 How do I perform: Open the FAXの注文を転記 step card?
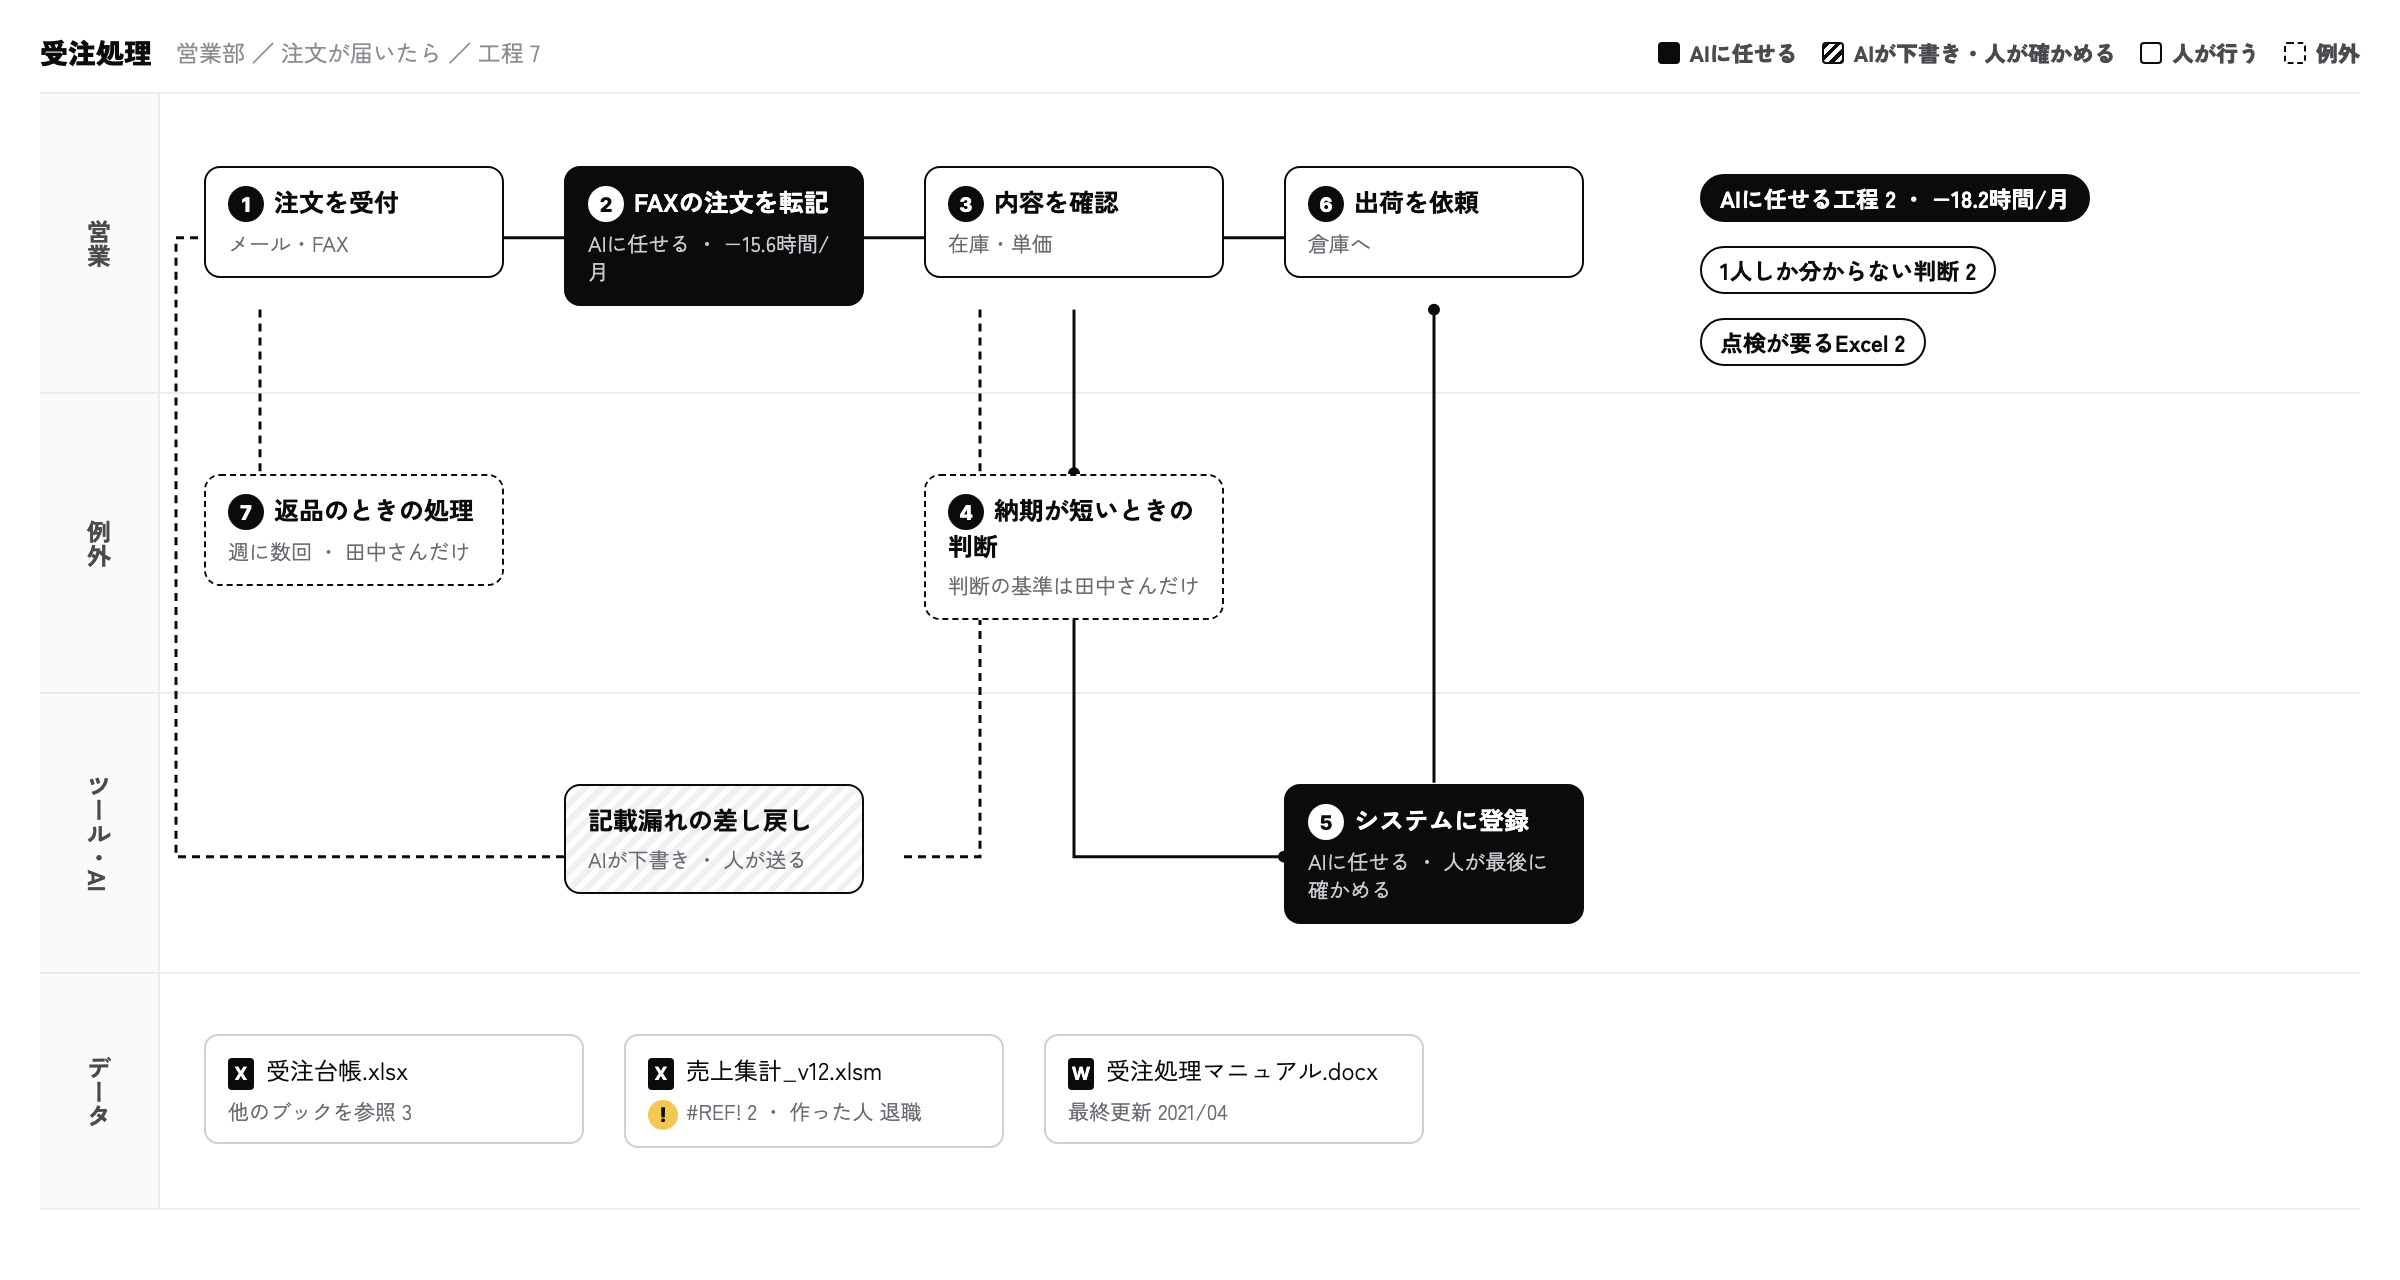click(x=714, y=236)
